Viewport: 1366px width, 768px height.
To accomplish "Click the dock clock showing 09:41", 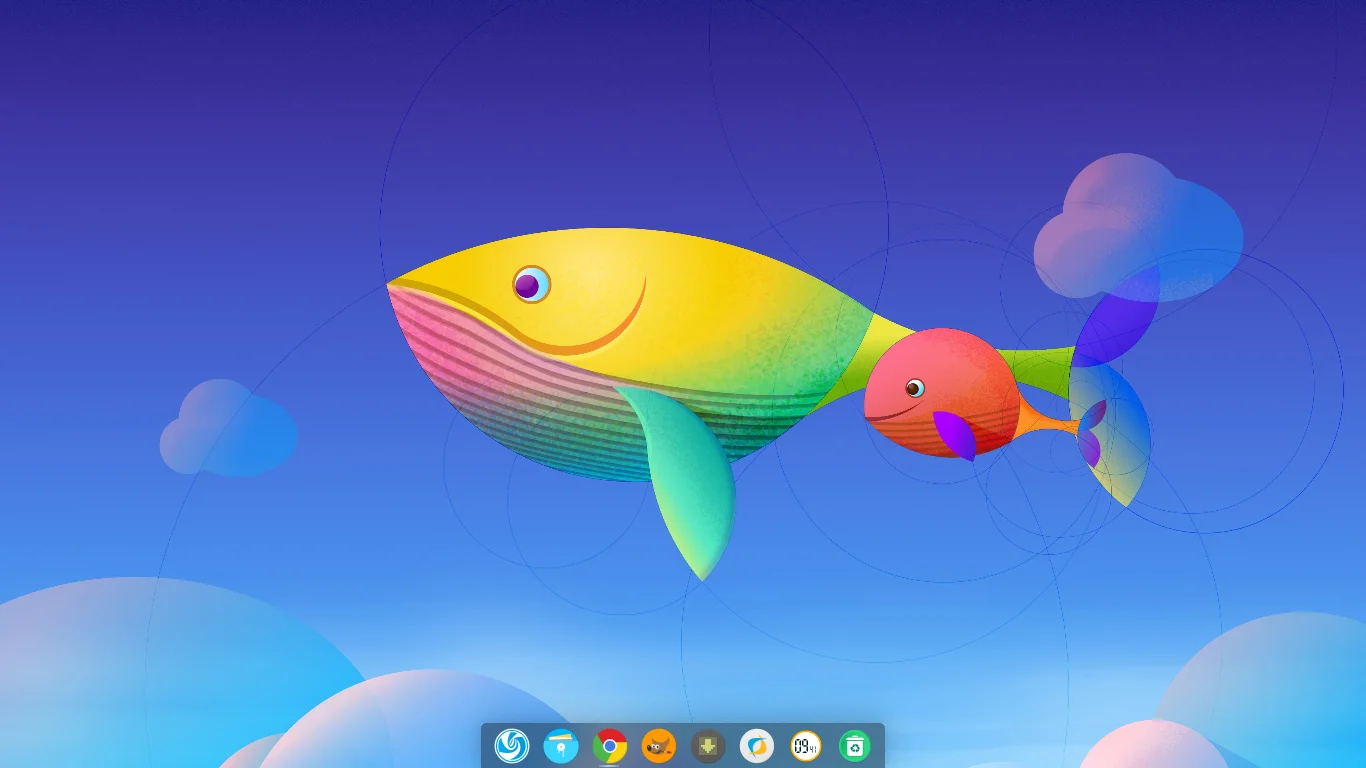I will (806, 745).
